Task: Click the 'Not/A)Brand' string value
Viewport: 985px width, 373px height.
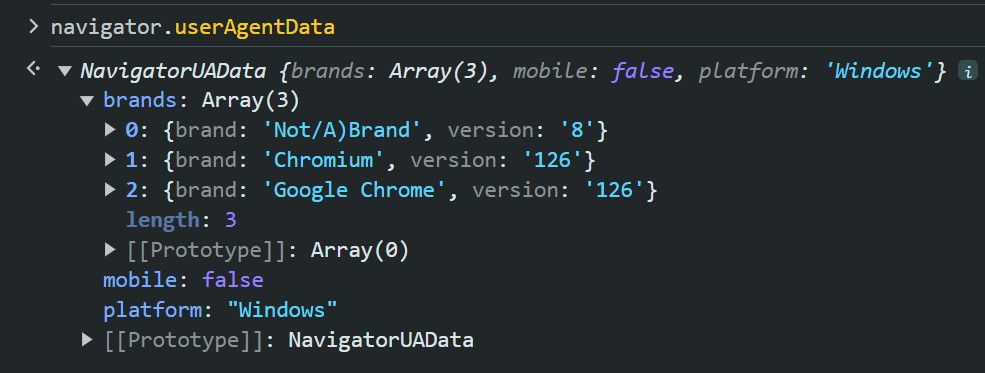Action: [341, 131]
